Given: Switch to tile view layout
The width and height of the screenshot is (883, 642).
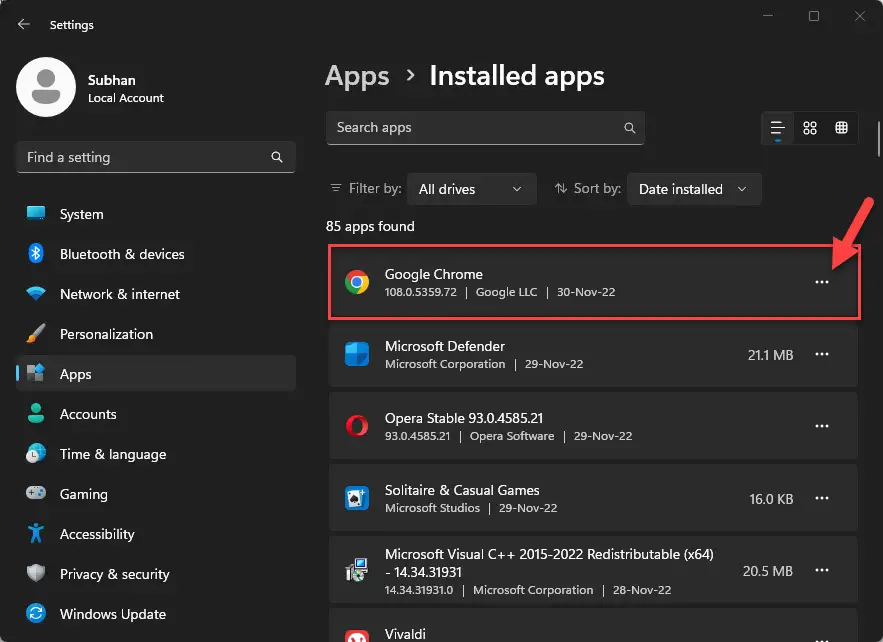Looking at the screenshot, I should coord(841,128).
